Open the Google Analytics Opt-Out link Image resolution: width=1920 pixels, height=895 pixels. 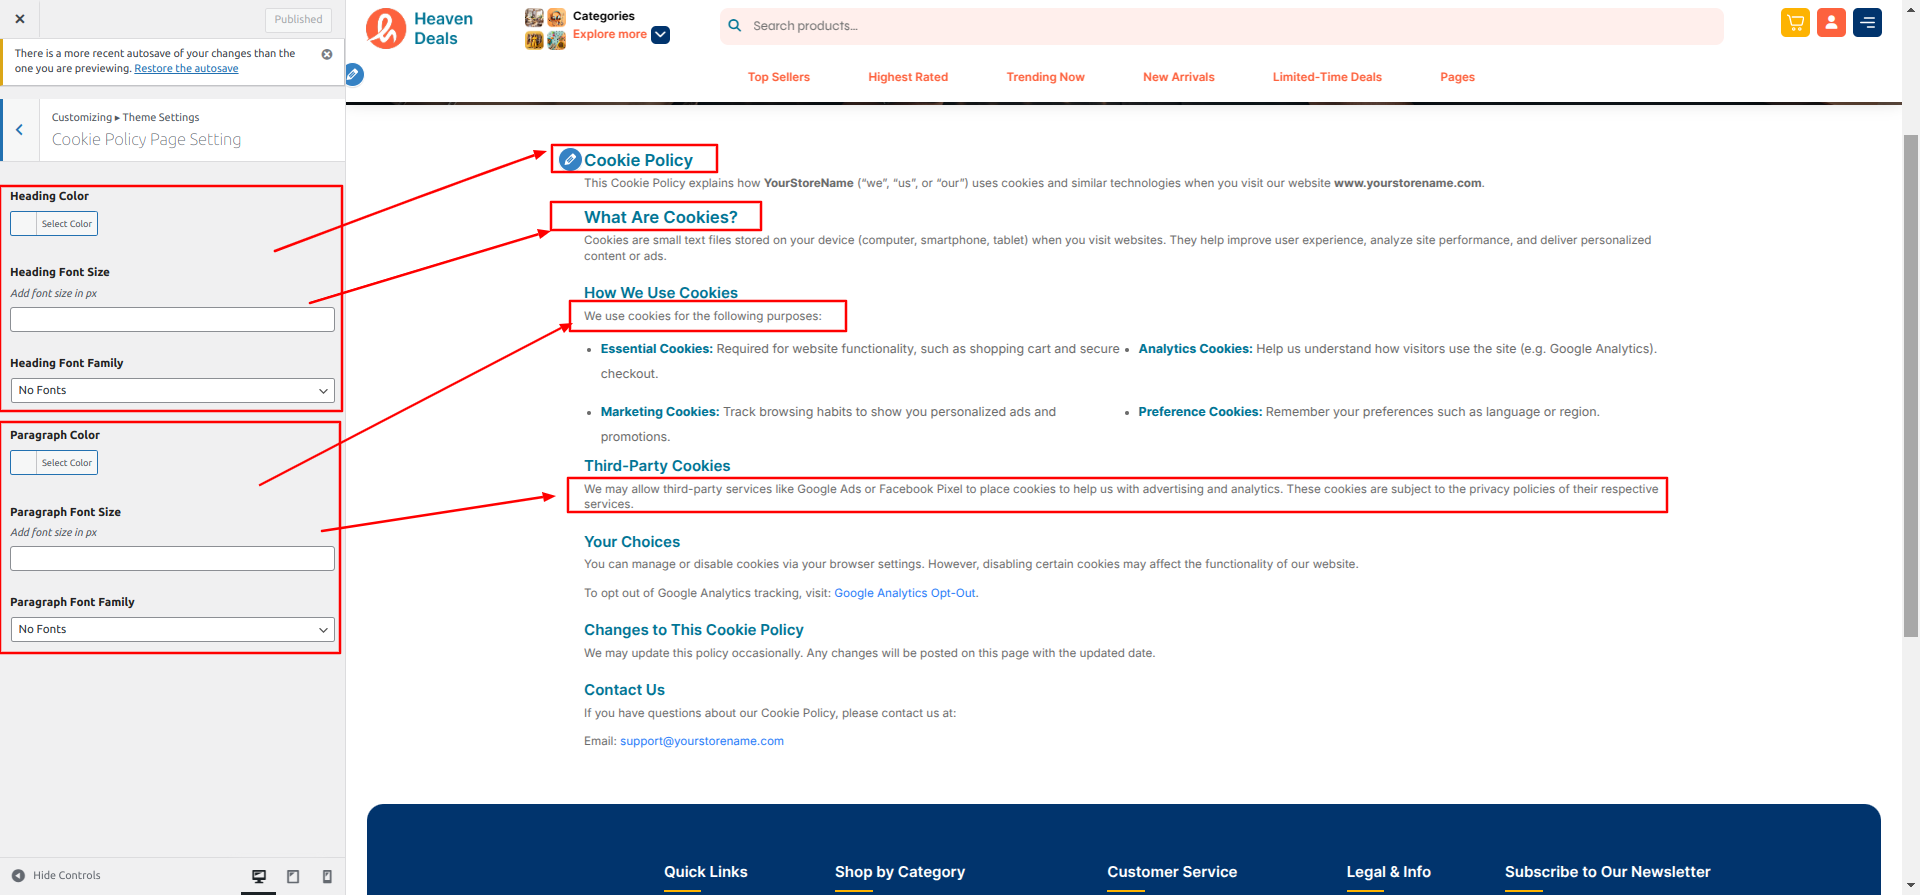904,593
